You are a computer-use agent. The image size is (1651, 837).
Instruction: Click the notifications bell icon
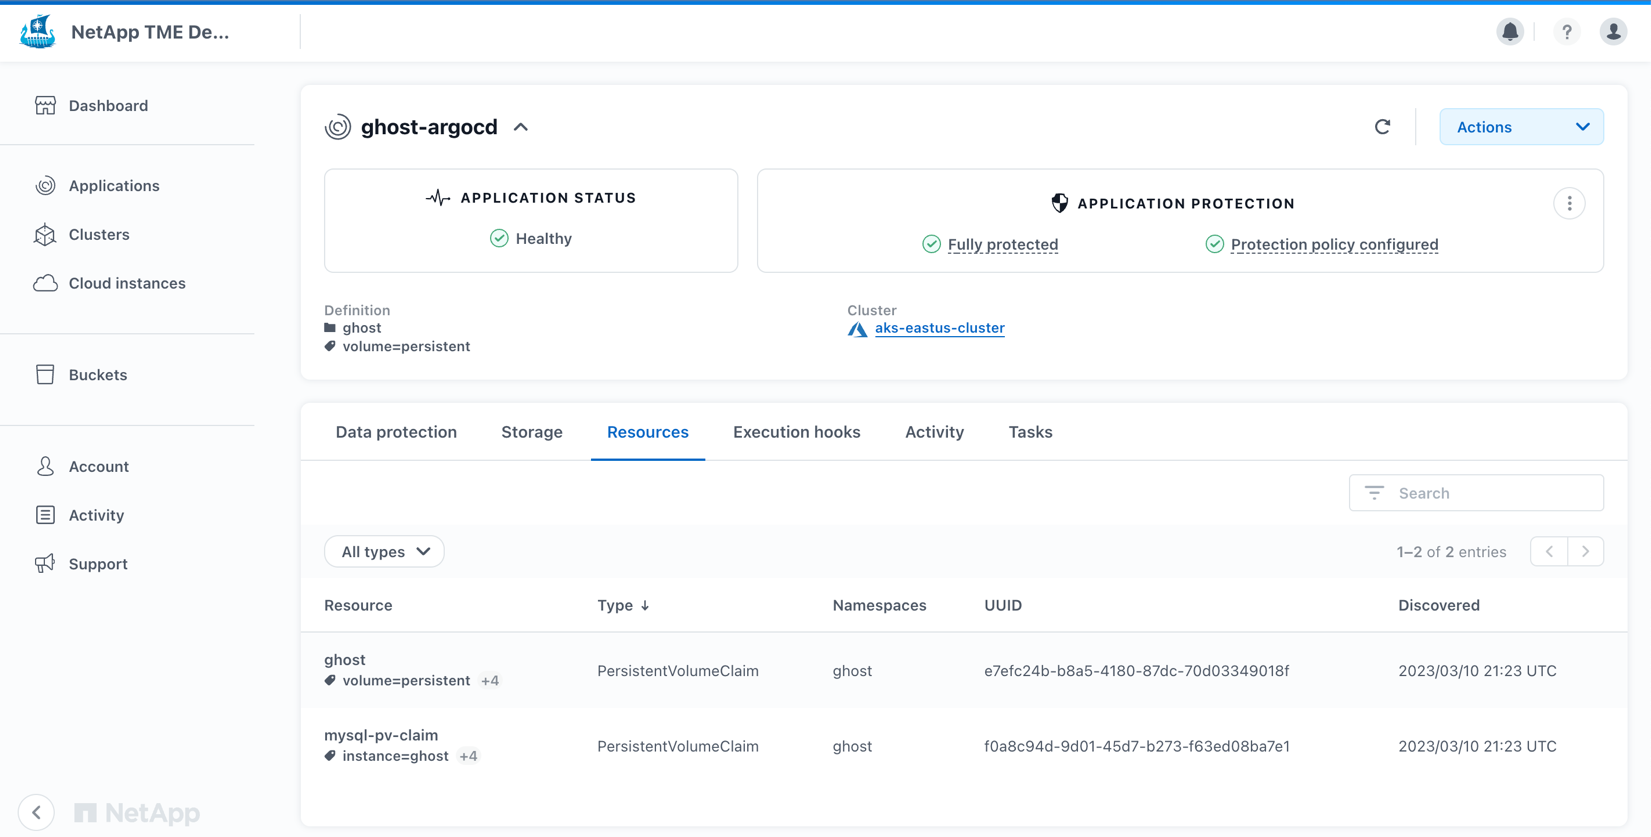point(1510,32)
